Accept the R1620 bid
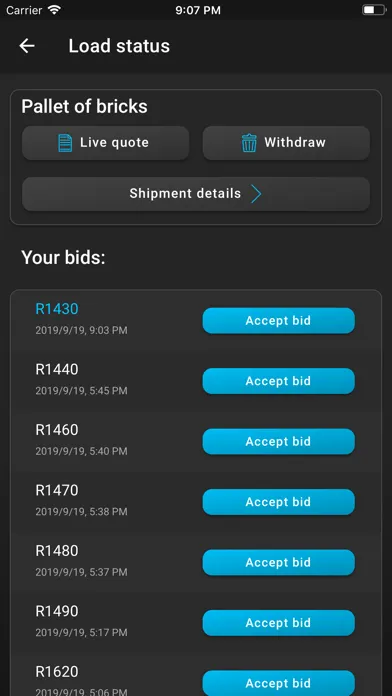392x696 pixels. (279, 683)
